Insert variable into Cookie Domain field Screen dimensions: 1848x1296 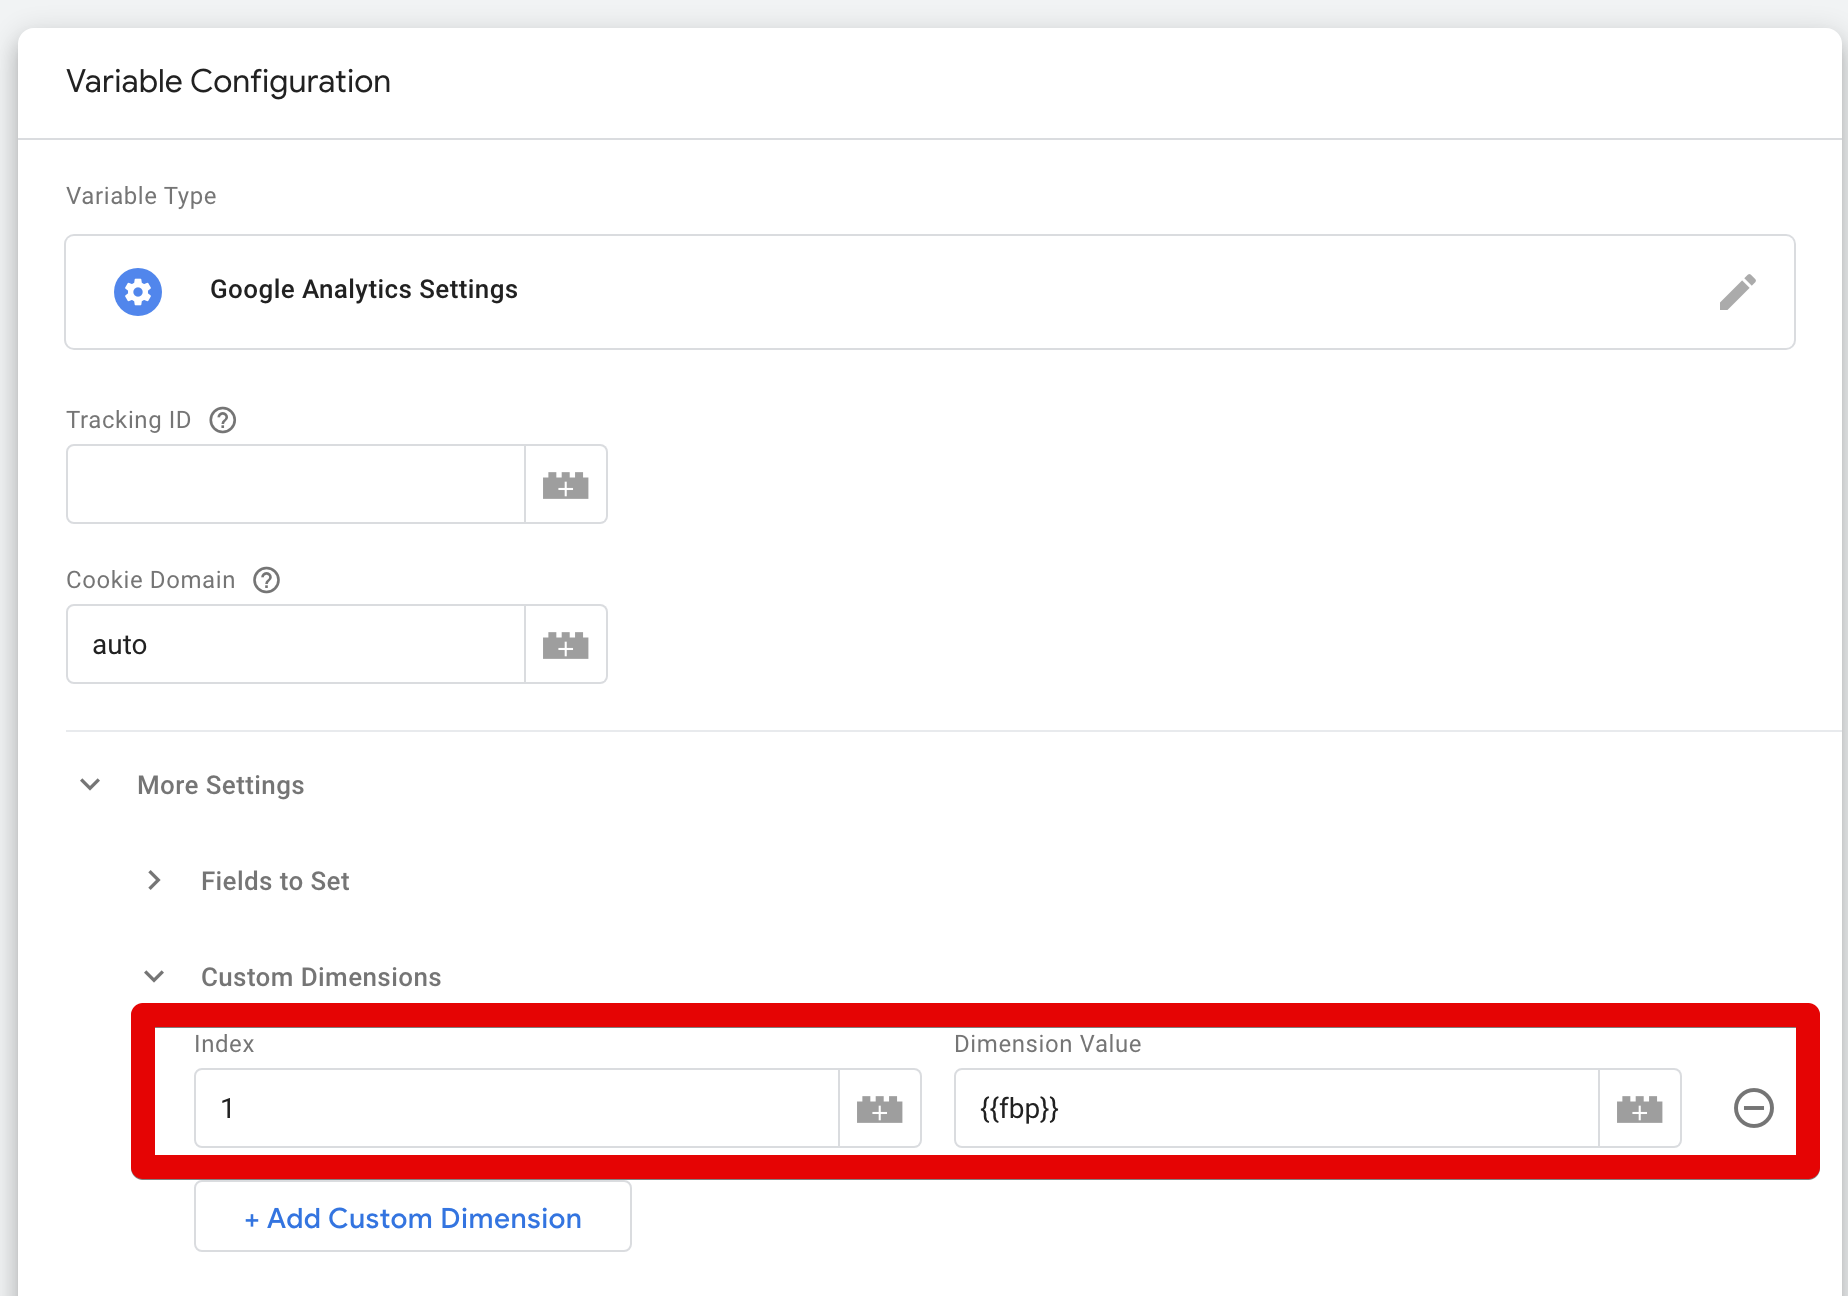click(x=566, y=644)
